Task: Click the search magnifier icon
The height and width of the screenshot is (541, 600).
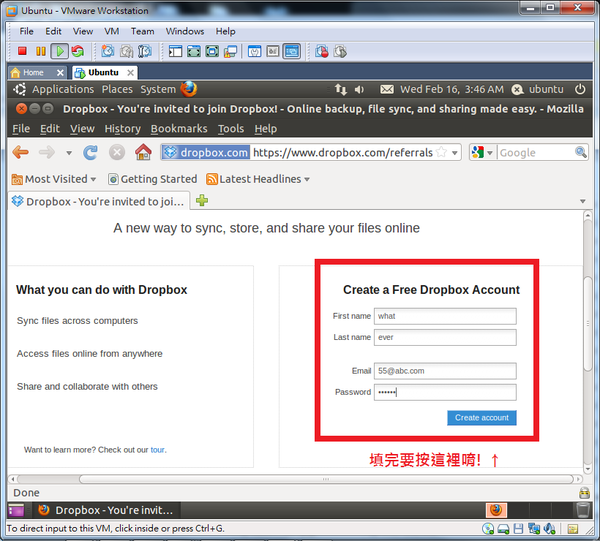Action: [x=581, y=152]
